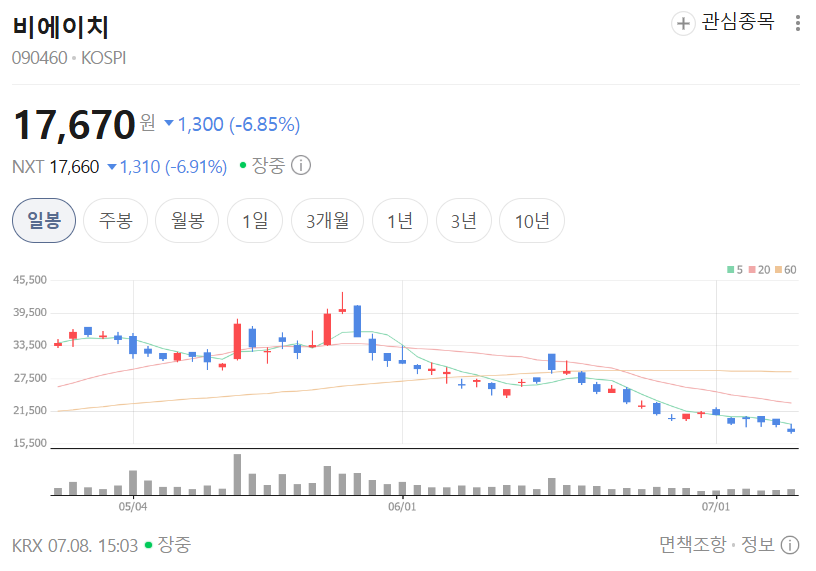Click the NXT price 17,660
816x571 pixels.
coord(74,167)
